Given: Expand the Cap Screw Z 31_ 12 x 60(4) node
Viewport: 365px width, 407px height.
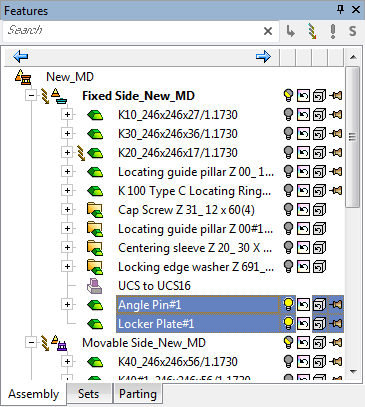Looking at the screenshot, I should coord(67,210).
